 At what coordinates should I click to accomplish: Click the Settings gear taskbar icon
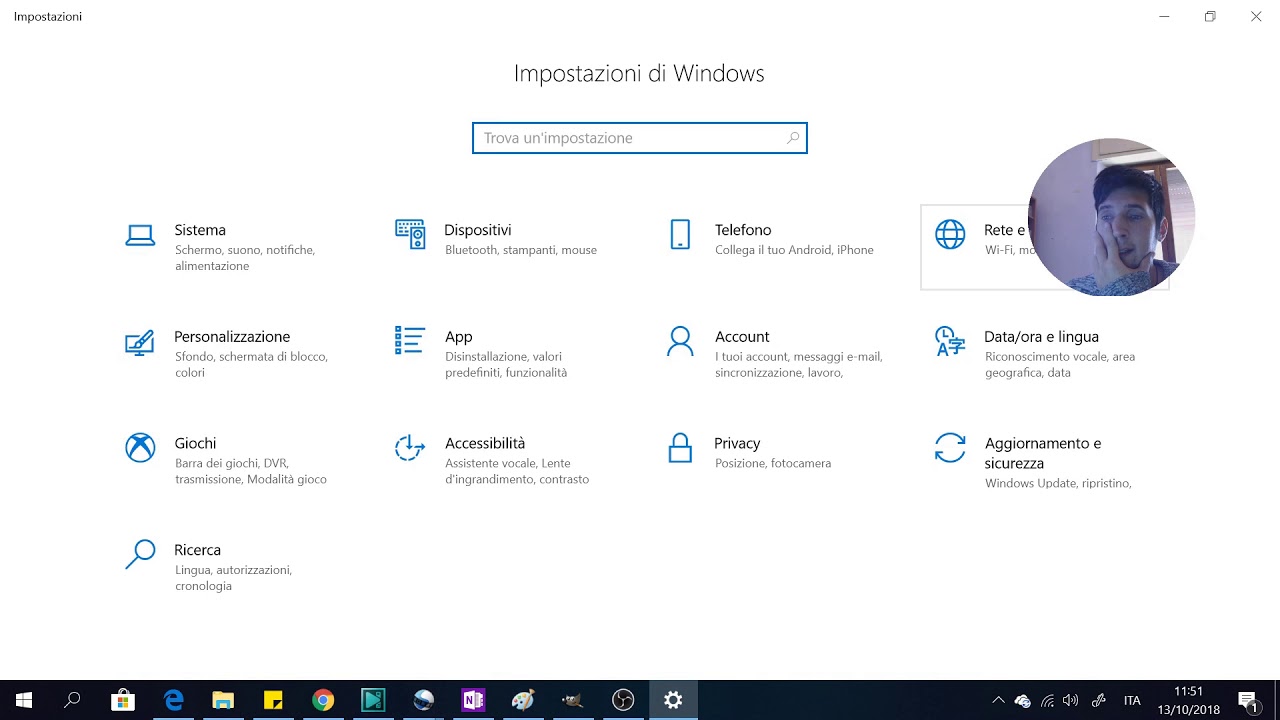point(673,700)
